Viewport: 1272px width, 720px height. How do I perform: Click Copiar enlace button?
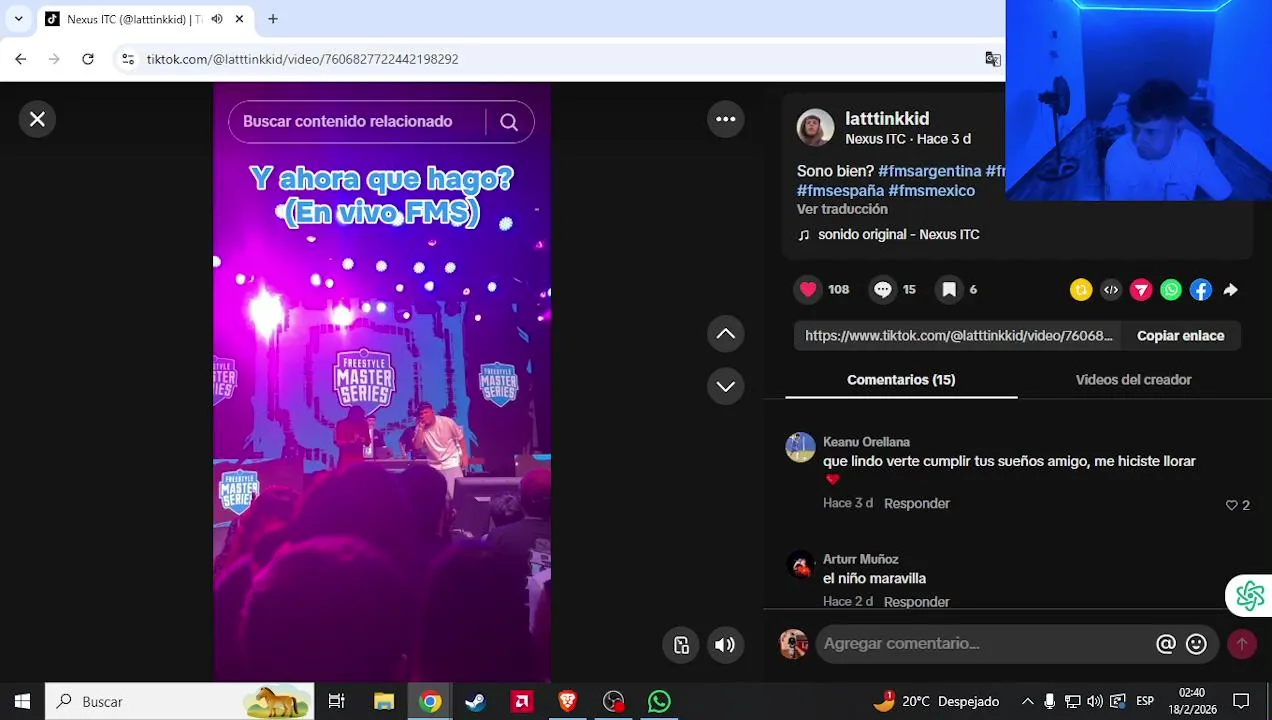tap(1180, 336)
